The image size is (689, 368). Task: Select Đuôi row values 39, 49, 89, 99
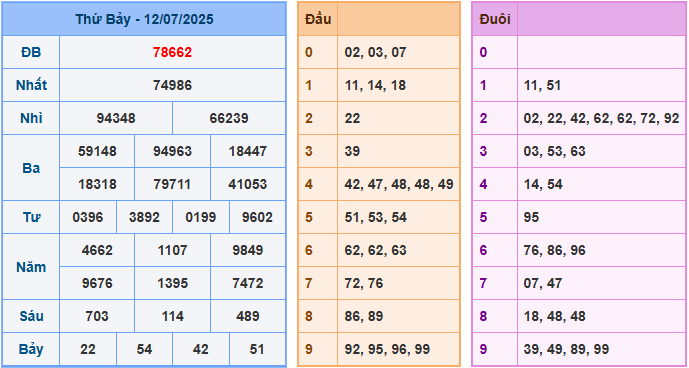[566, 349]
